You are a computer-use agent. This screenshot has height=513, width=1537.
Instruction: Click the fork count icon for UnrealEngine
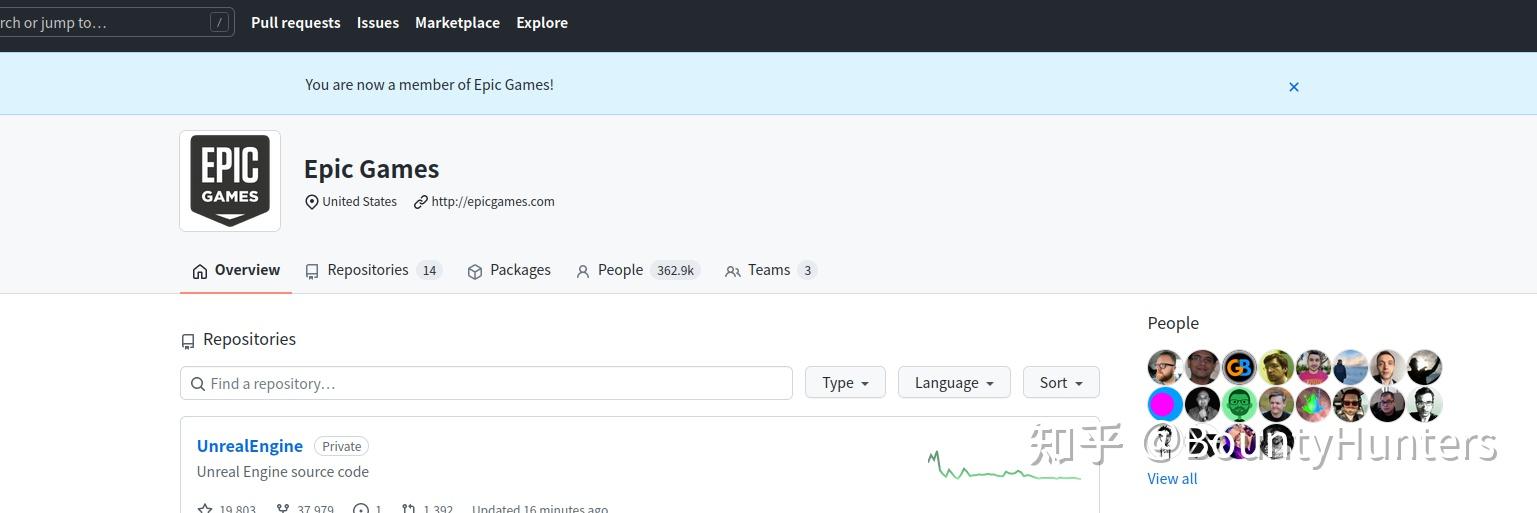[283, 508]
